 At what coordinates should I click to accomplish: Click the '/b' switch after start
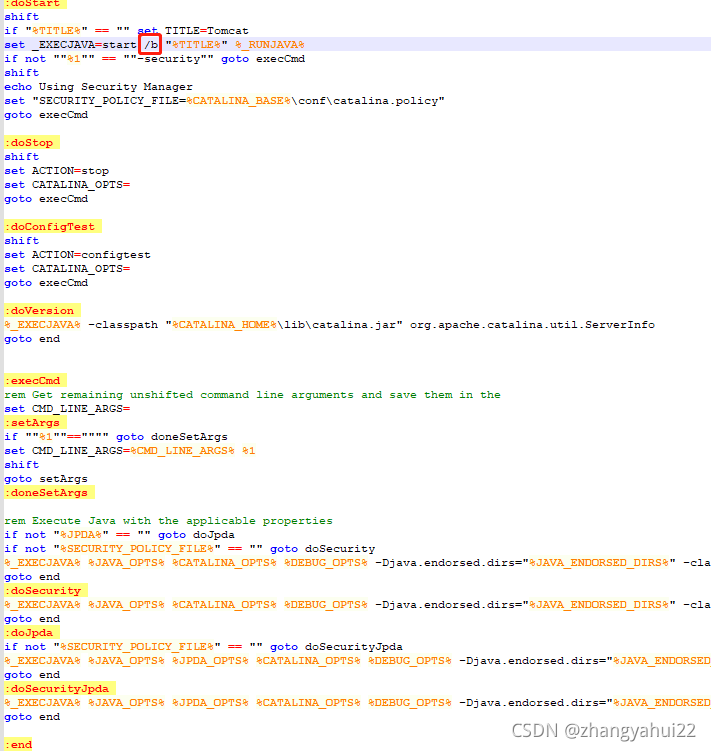[151, 45]
